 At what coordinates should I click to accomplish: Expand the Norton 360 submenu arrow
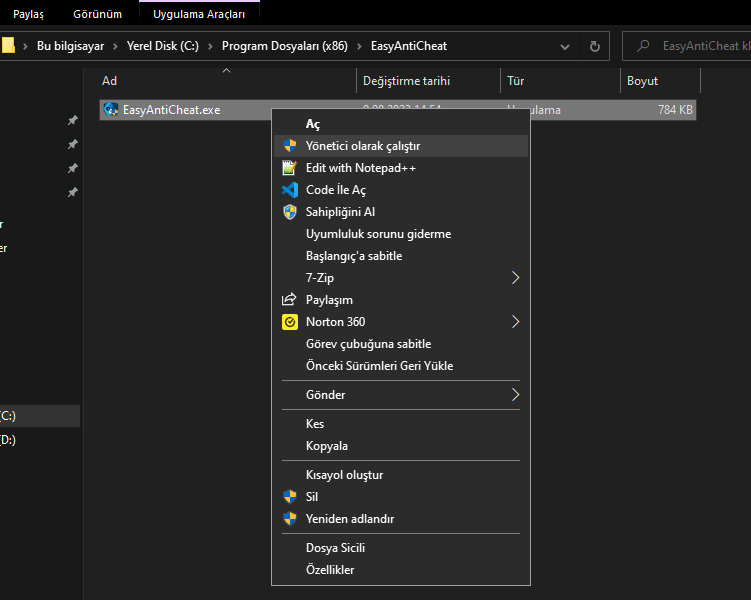(516, 322)
